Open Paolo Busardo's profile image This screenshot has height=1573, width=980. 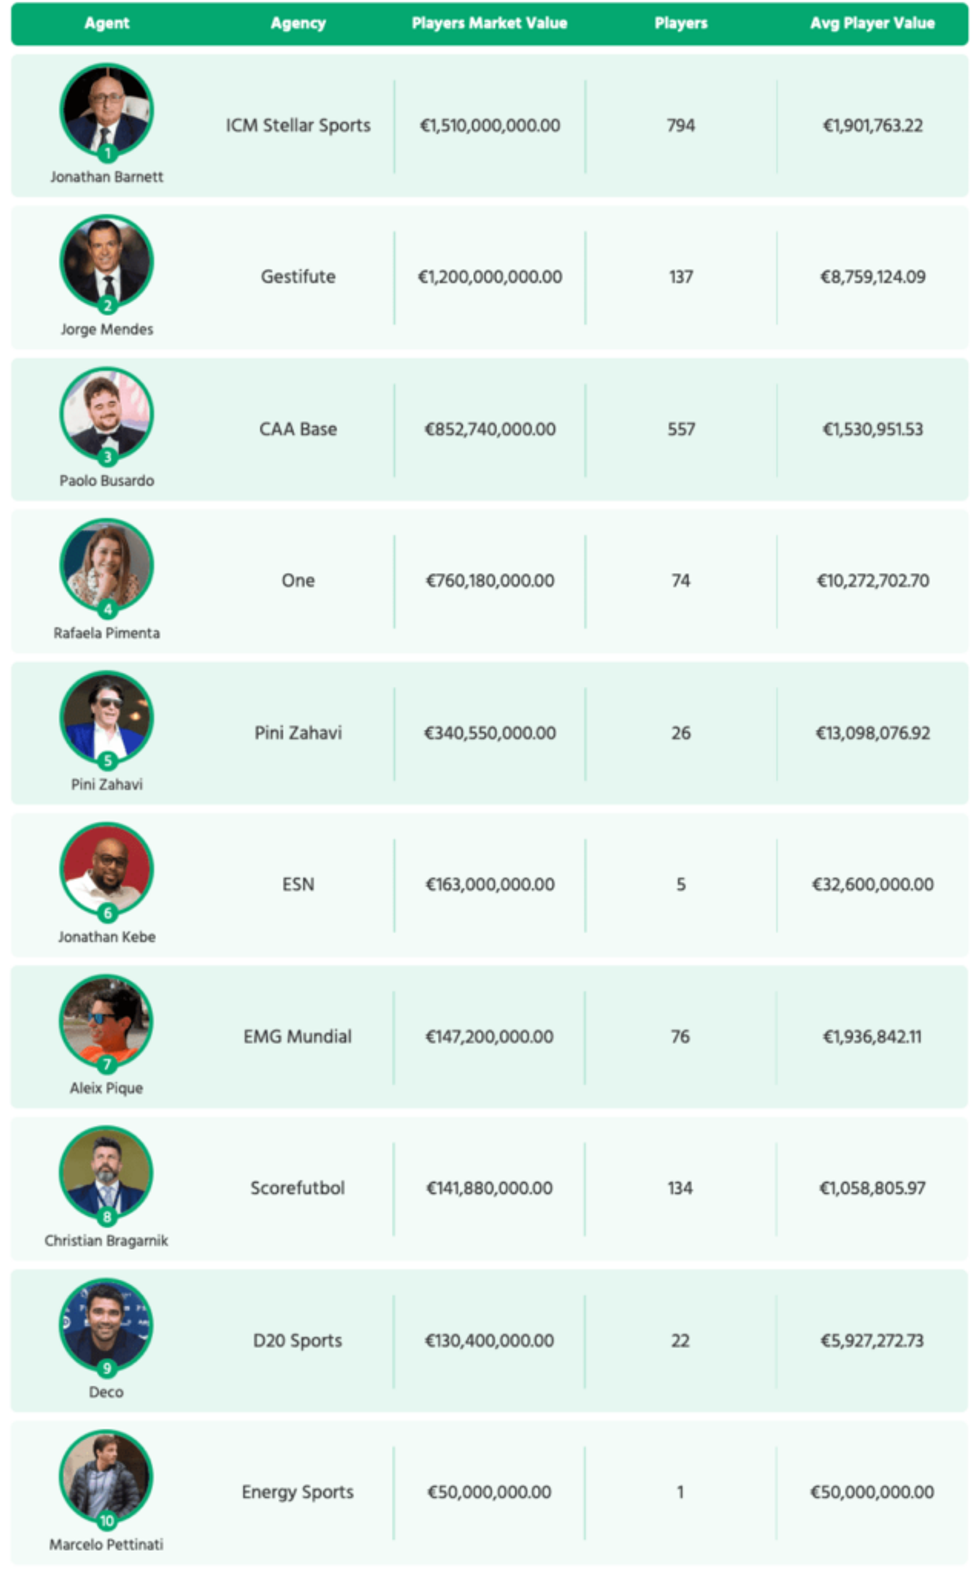pos(106,414)
